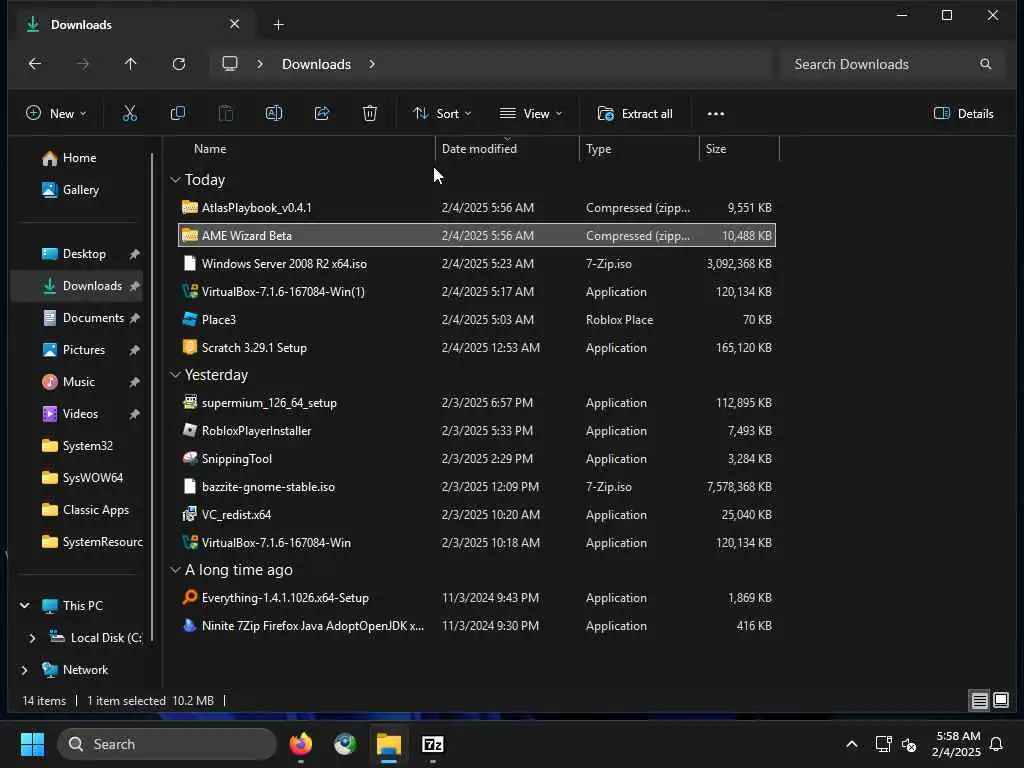Click the taskbar Search box
Image resolution: width=1024 pixels, height=768 pixels.
pos(167,744)
